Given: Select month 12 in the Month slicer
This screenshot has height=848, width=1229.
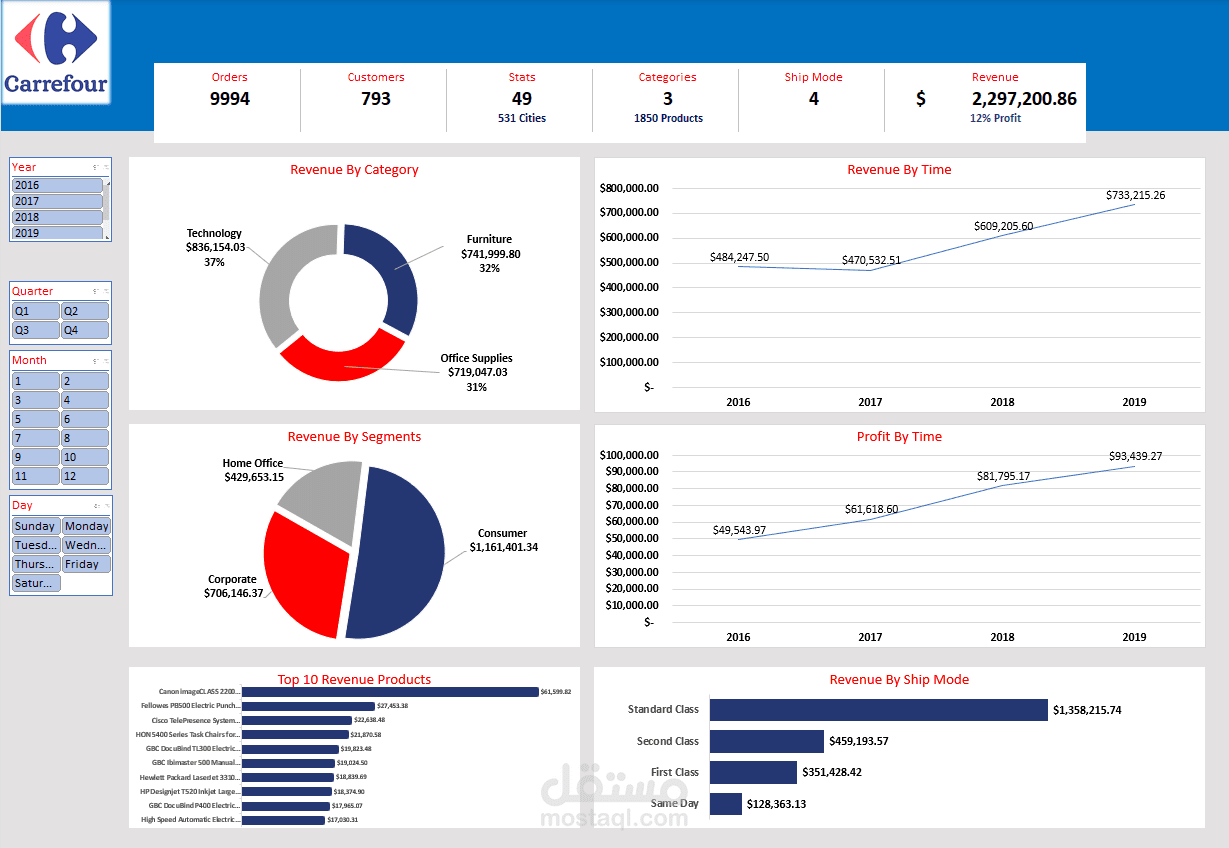Looking at the screenshot, I should click(85, 475).
